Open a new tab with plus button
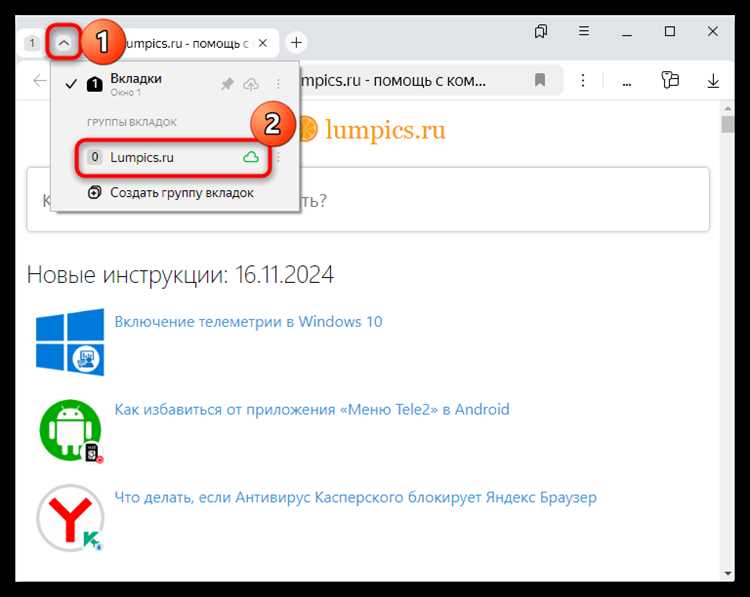Screen dimensions: 750x597 point(297,43)
